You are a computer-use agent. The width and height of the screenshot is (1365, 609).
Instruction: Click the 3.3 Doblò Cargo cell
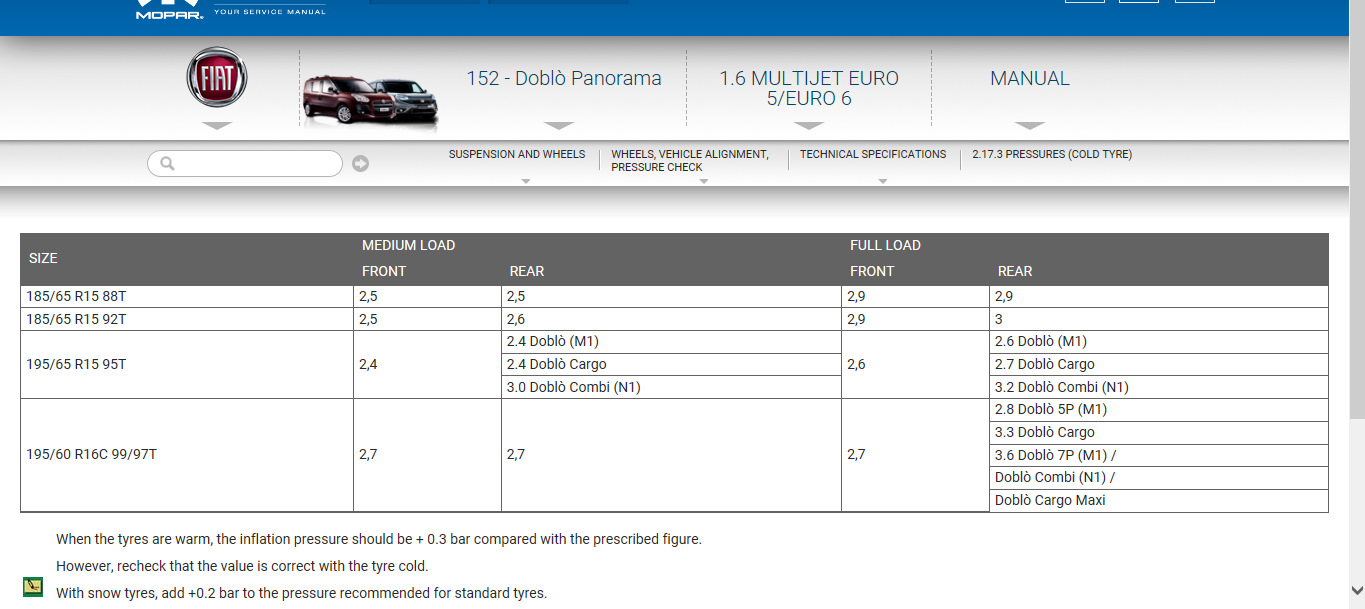pyautogui.click(x=1159, y=432)
